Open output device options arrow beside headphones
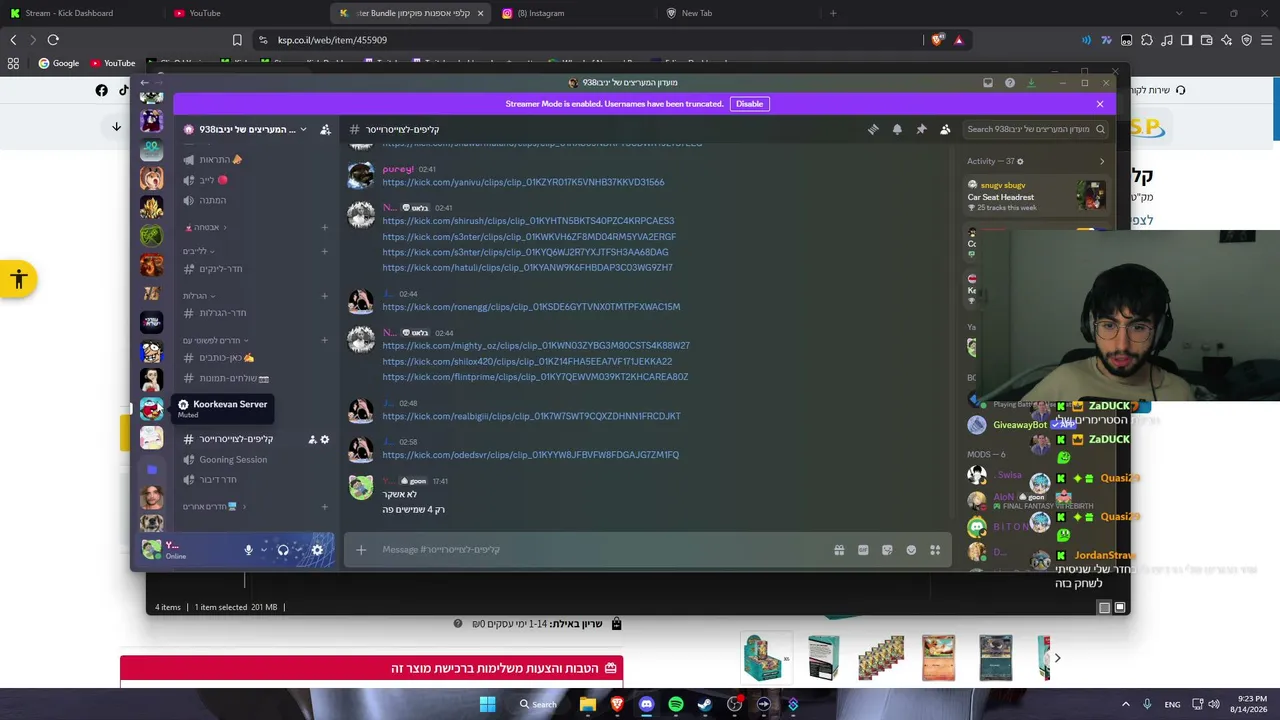 pyautogui.click(x=298, y=550)
